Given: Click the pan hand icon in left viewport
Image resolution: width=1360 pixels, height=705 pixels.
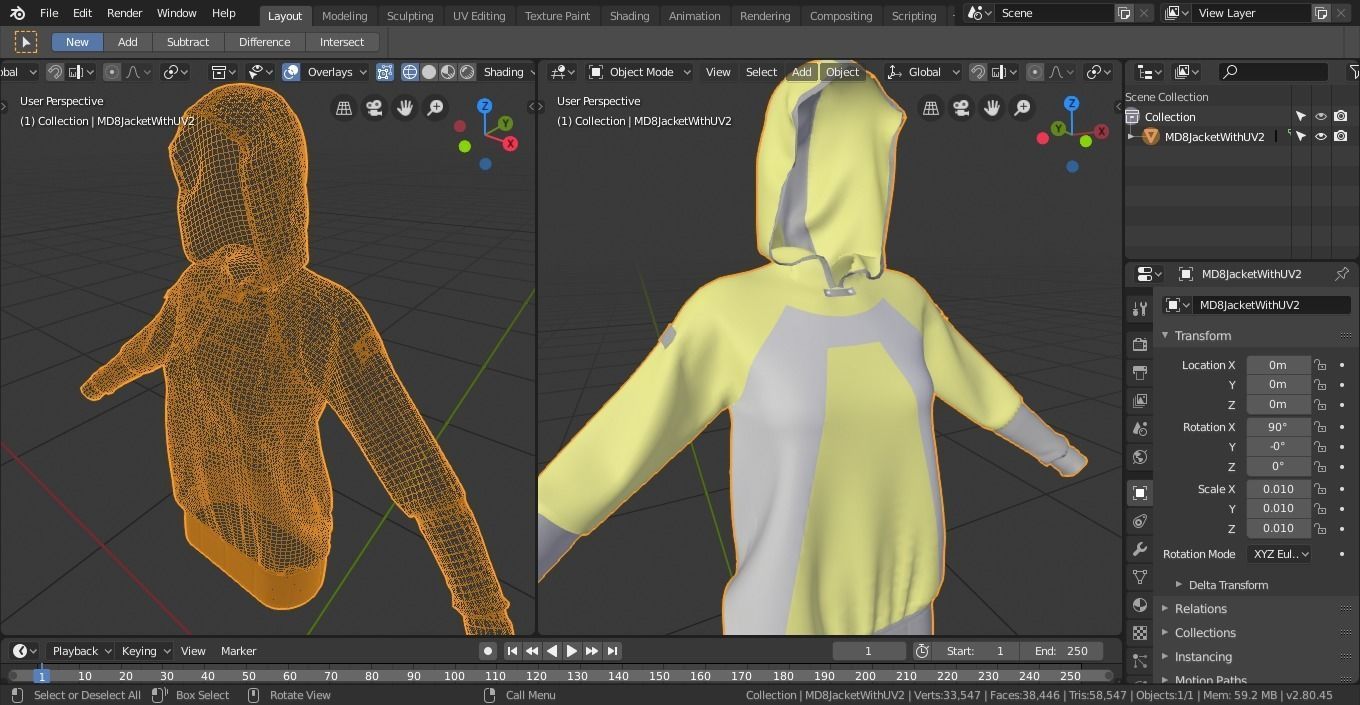Looking at the screenshot, I should coord(405,108).
